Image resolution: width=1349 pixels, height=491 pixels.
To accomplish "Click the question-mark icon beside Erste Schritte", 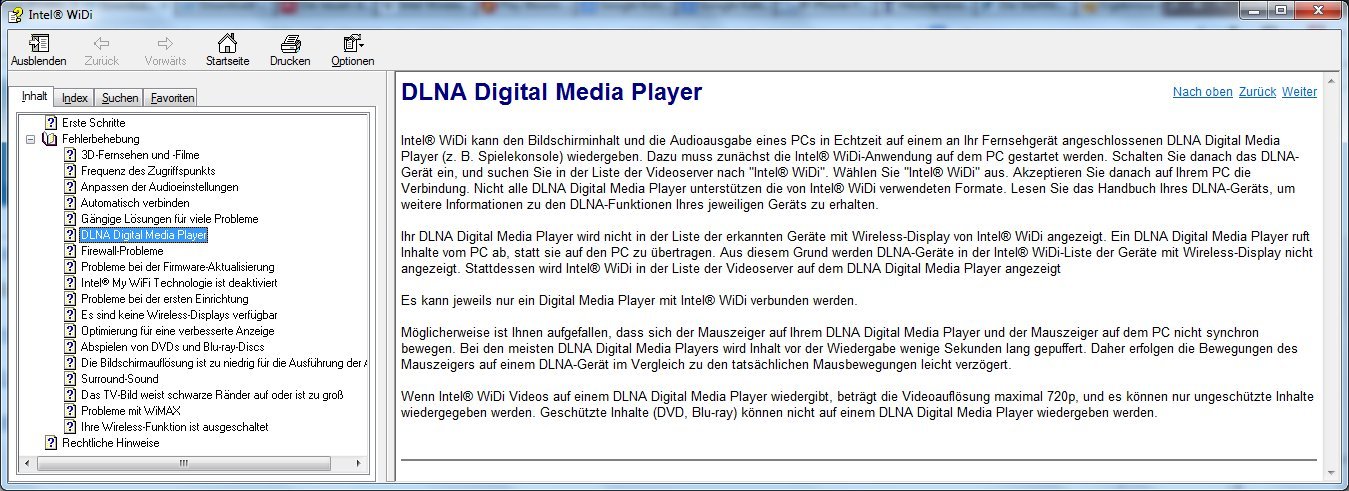I will (51, 122).
